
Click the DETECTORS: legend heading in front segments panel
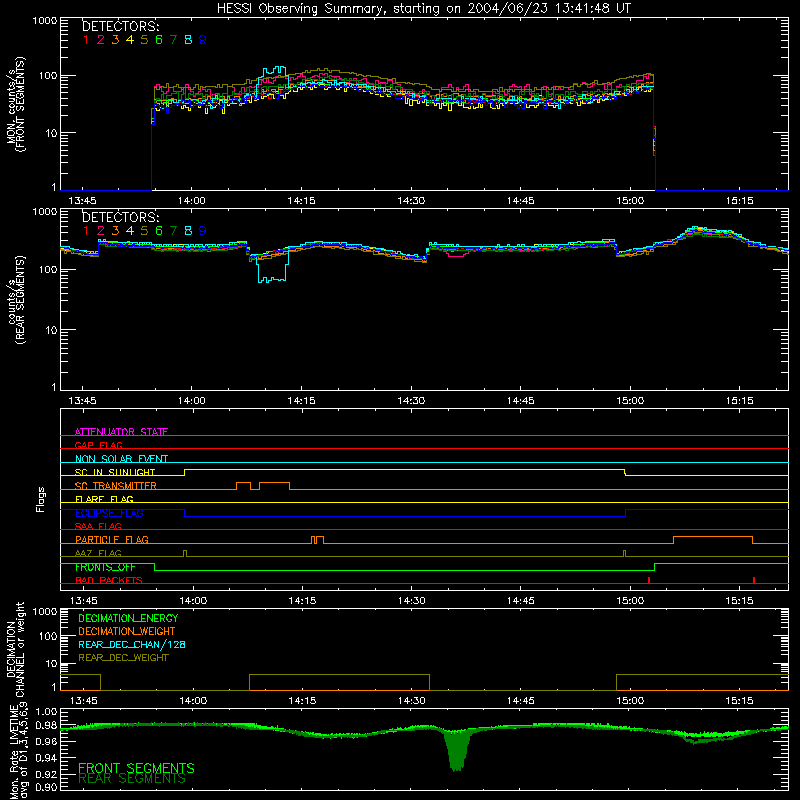[x=121, y=26]
